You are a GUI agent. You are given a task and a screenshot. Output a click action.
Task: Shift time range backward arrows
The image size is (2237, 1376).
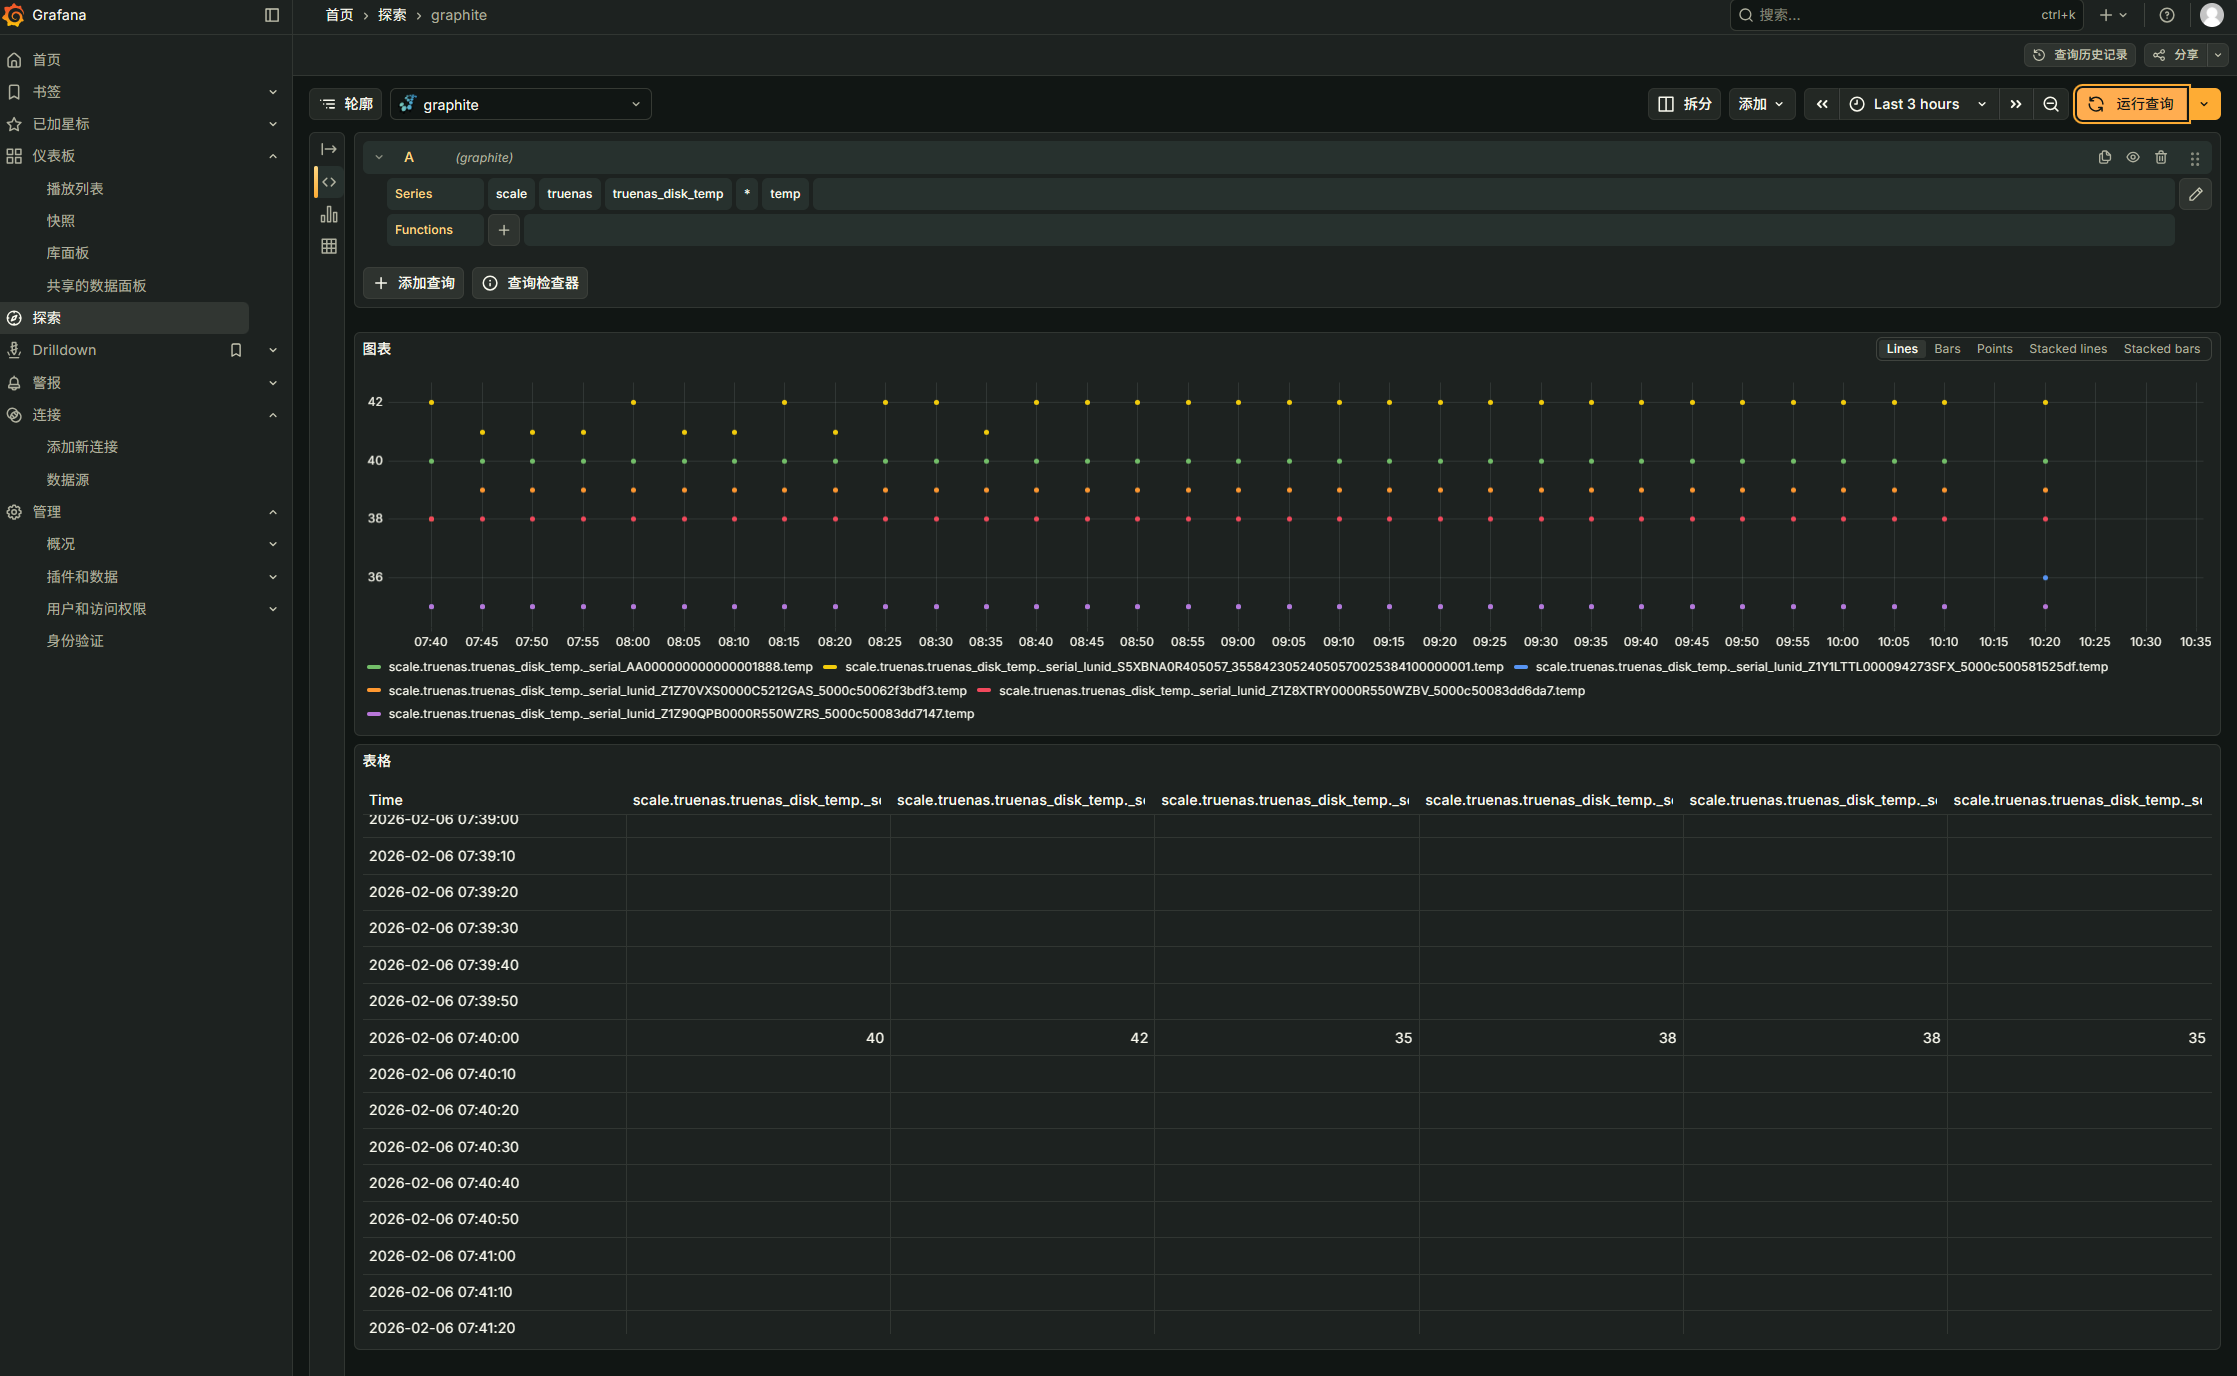click(1822, 104)
